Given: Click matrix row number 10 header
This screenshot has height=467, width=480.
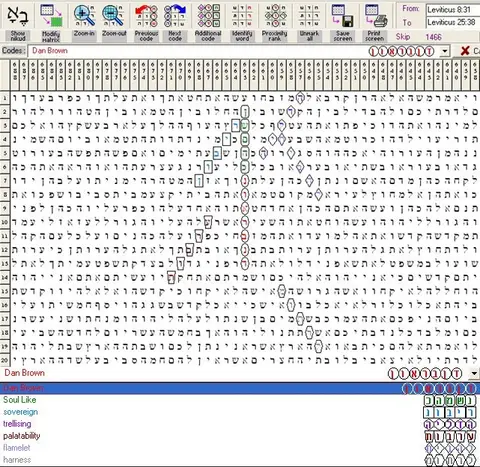Looking at the screenshot, I should [x=5, y=222].
